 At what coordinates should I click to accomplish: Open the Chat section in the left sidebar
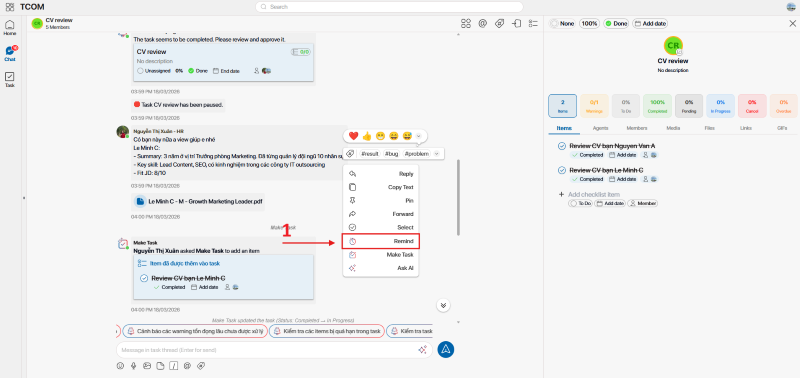click(10, 54)
